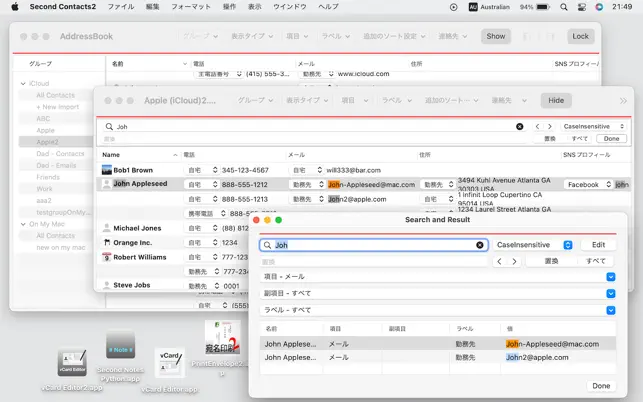Click Bob1 Brown contact photo
This screenshot has height=402, width=643.
(x=106, y=170)
